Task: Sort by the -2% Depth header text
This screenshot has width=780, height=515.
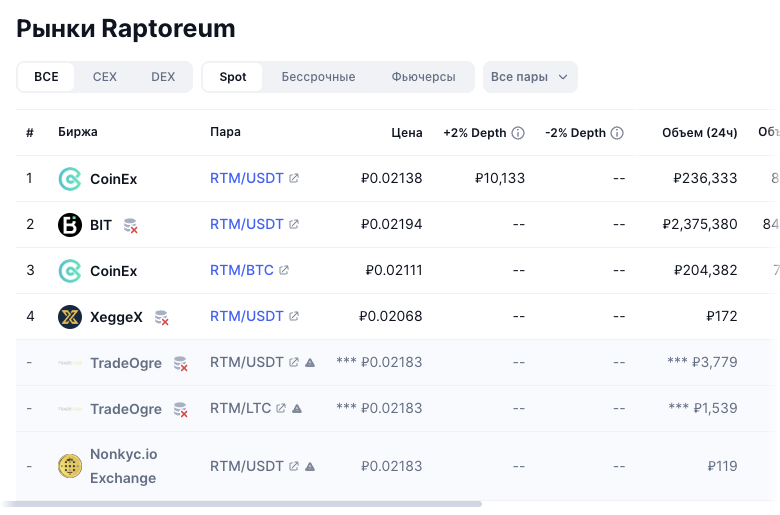Action: pyautogui.click(x=576, y=133)
